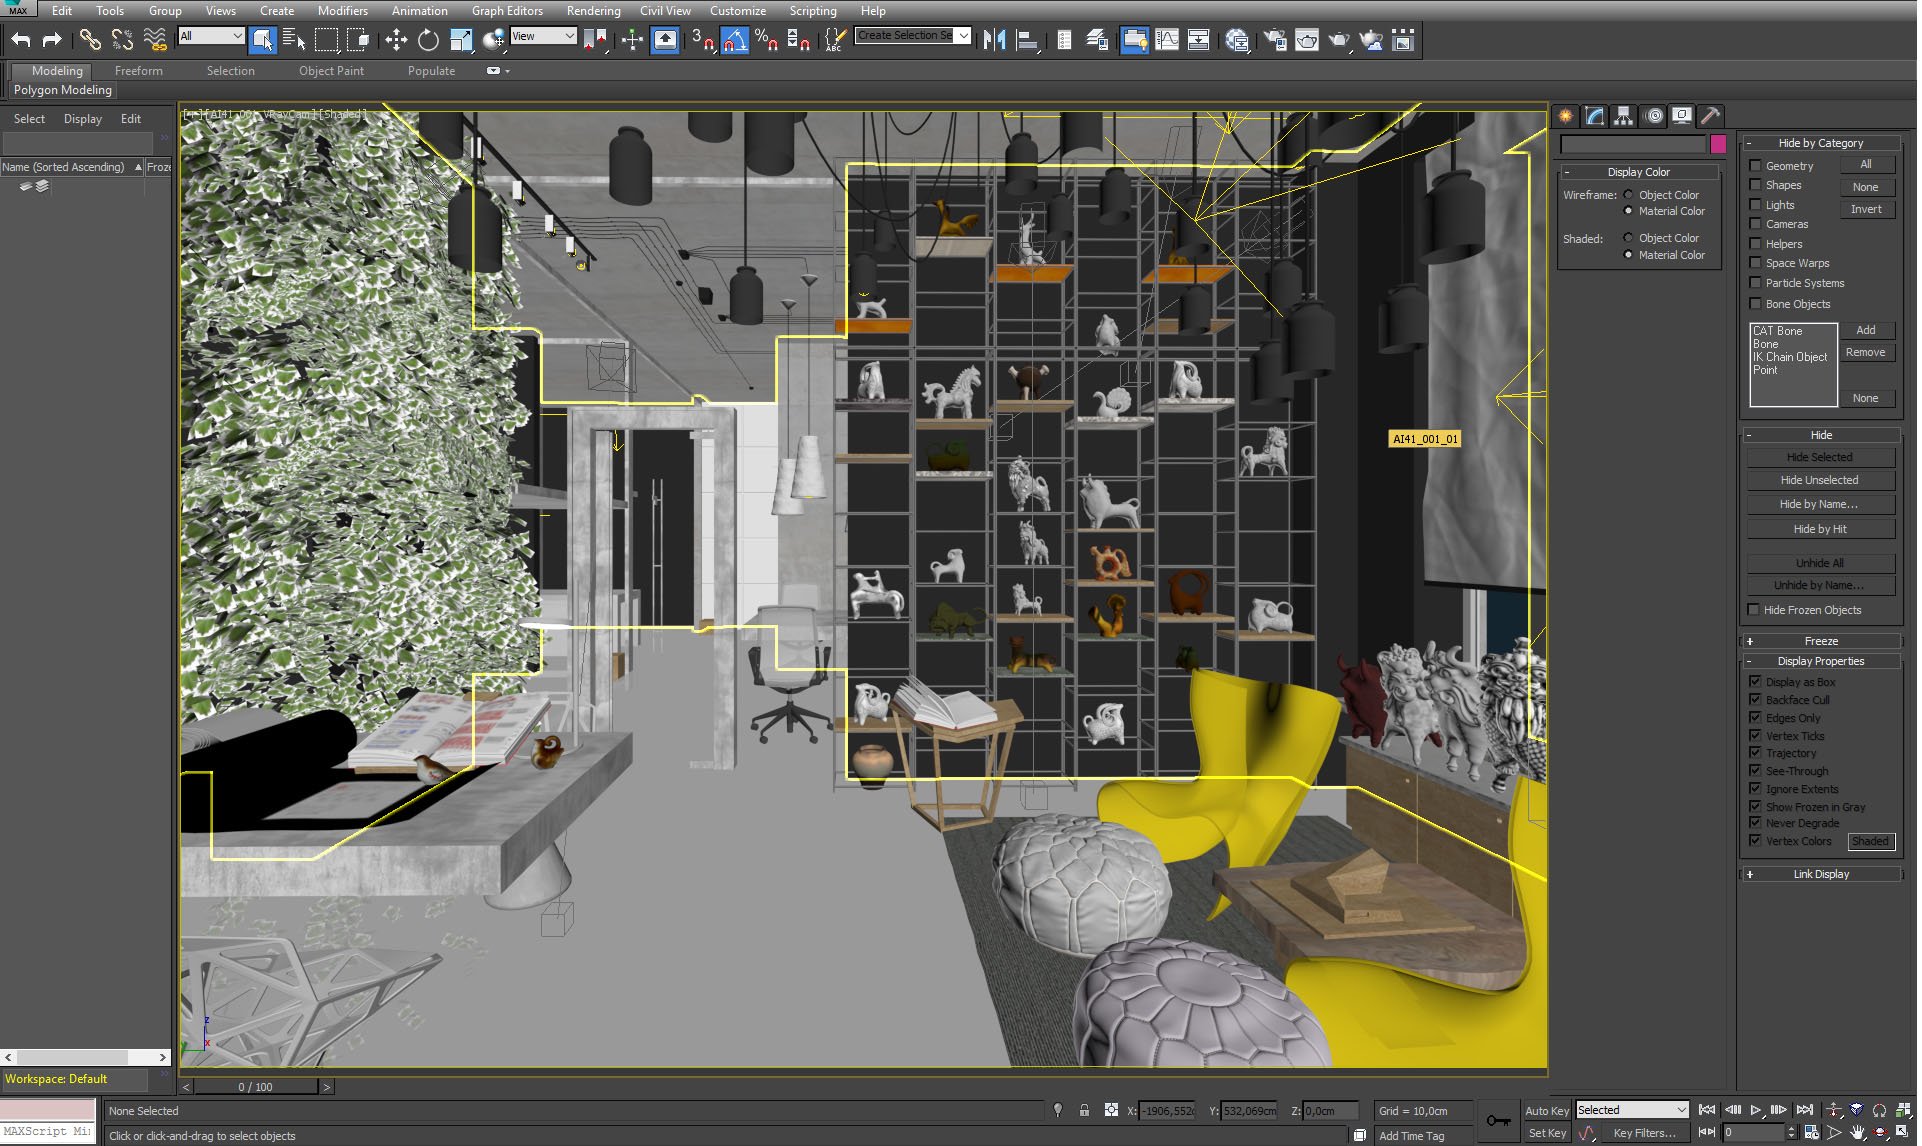This screenshot has height=1146, width=1922.
Task: Activate the Unlink Selection tool
Action: [x=122, y=40]
